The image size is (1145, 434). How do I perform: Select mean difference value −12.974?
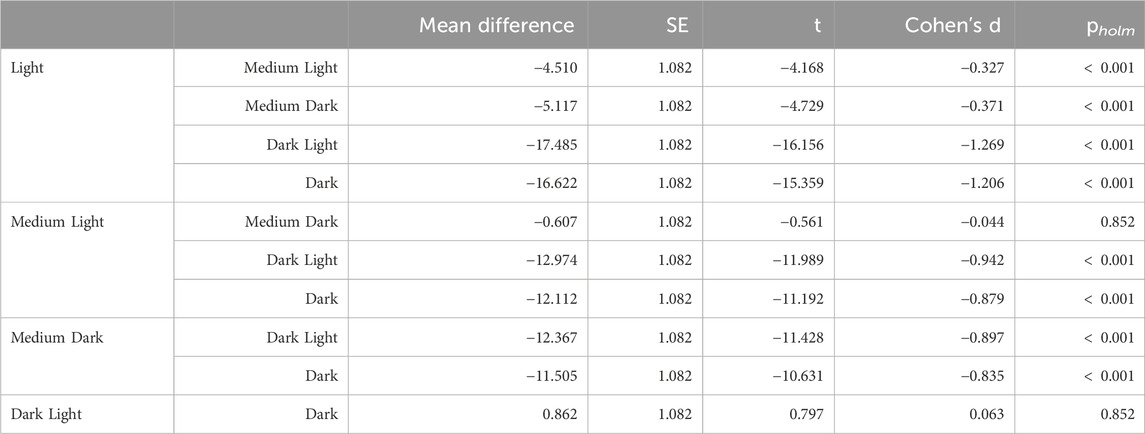tap(552, 260)
